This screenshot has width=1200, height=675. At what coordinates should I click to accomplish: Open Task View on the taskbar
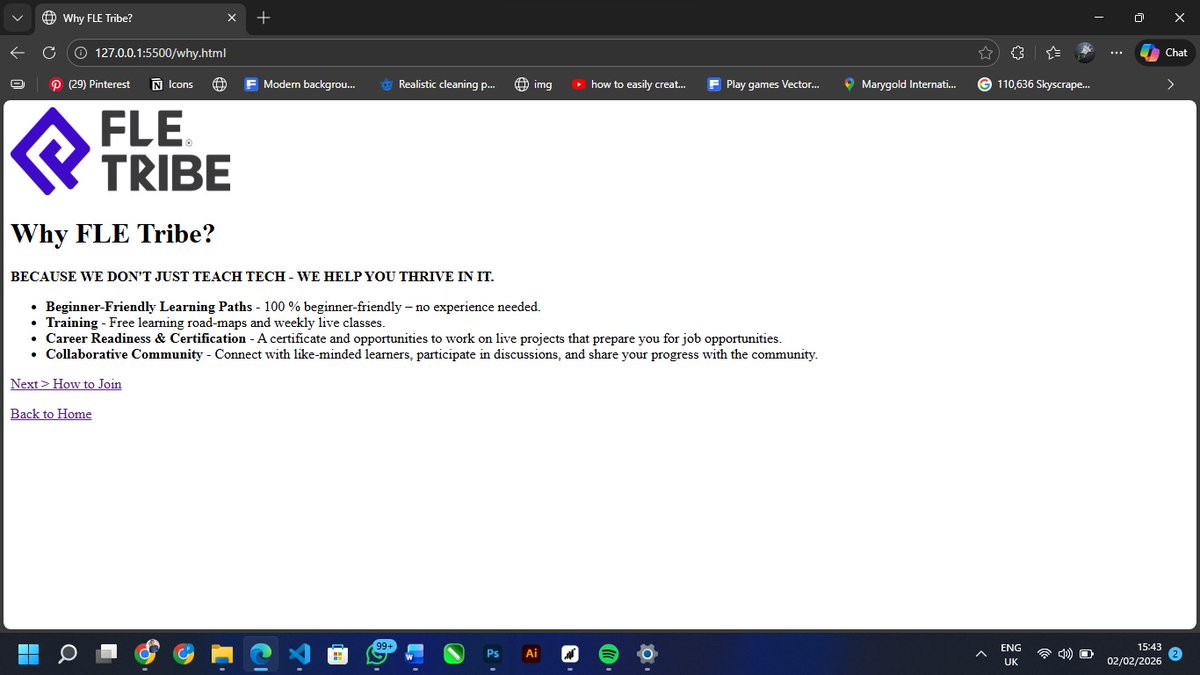[x=106, y=654]
